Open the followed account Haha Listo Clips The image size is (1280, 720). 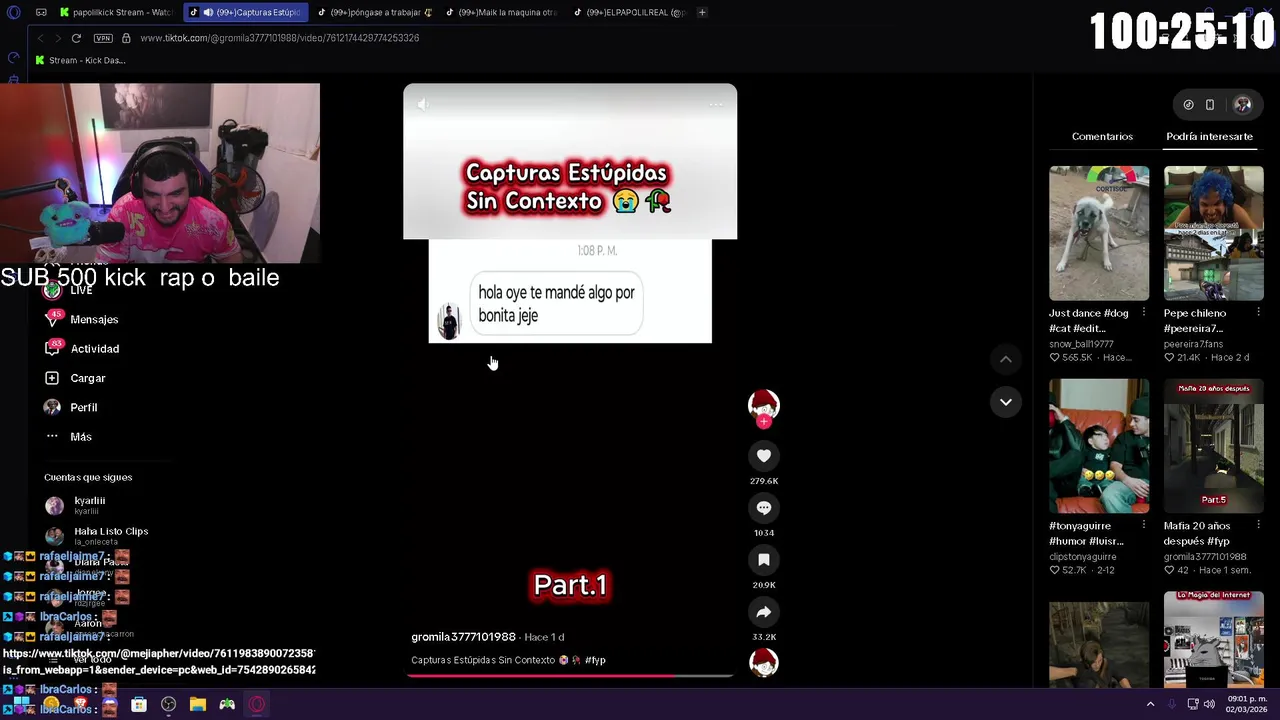tap(98, 535)
